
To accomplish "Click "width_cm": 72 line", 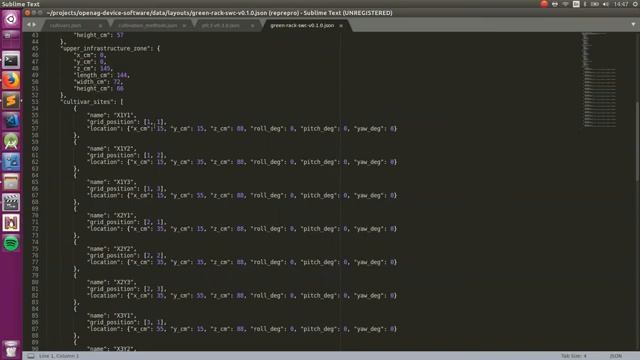I will 98,82.
